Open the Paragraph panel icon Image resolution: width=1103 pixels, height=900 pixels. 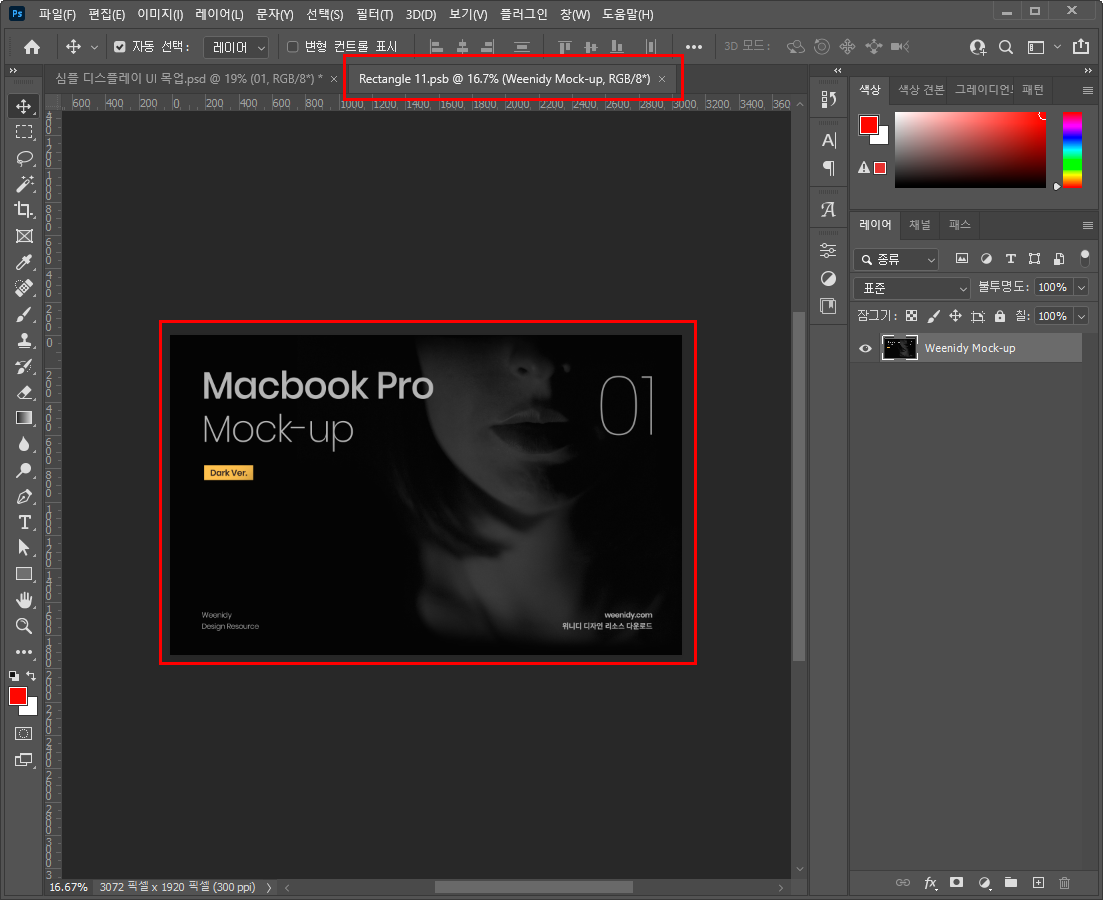(829, 167)
